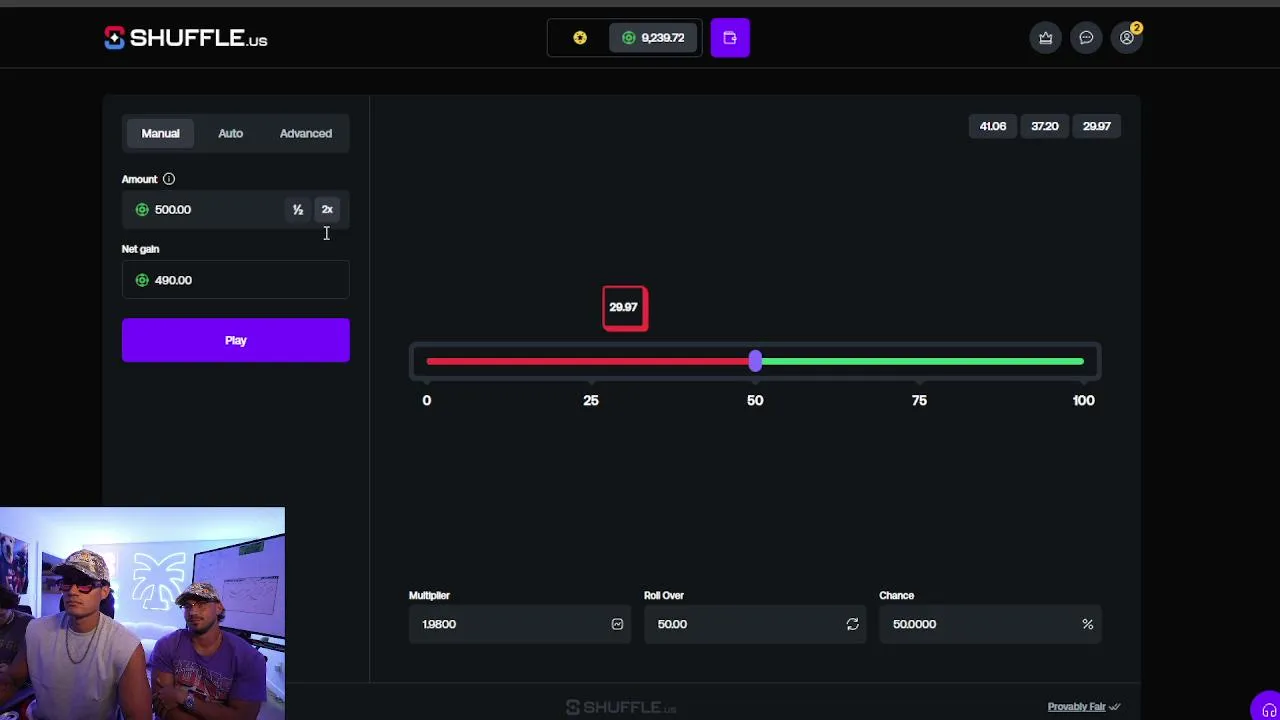Click the 29.97 result marker above slider

625,308
